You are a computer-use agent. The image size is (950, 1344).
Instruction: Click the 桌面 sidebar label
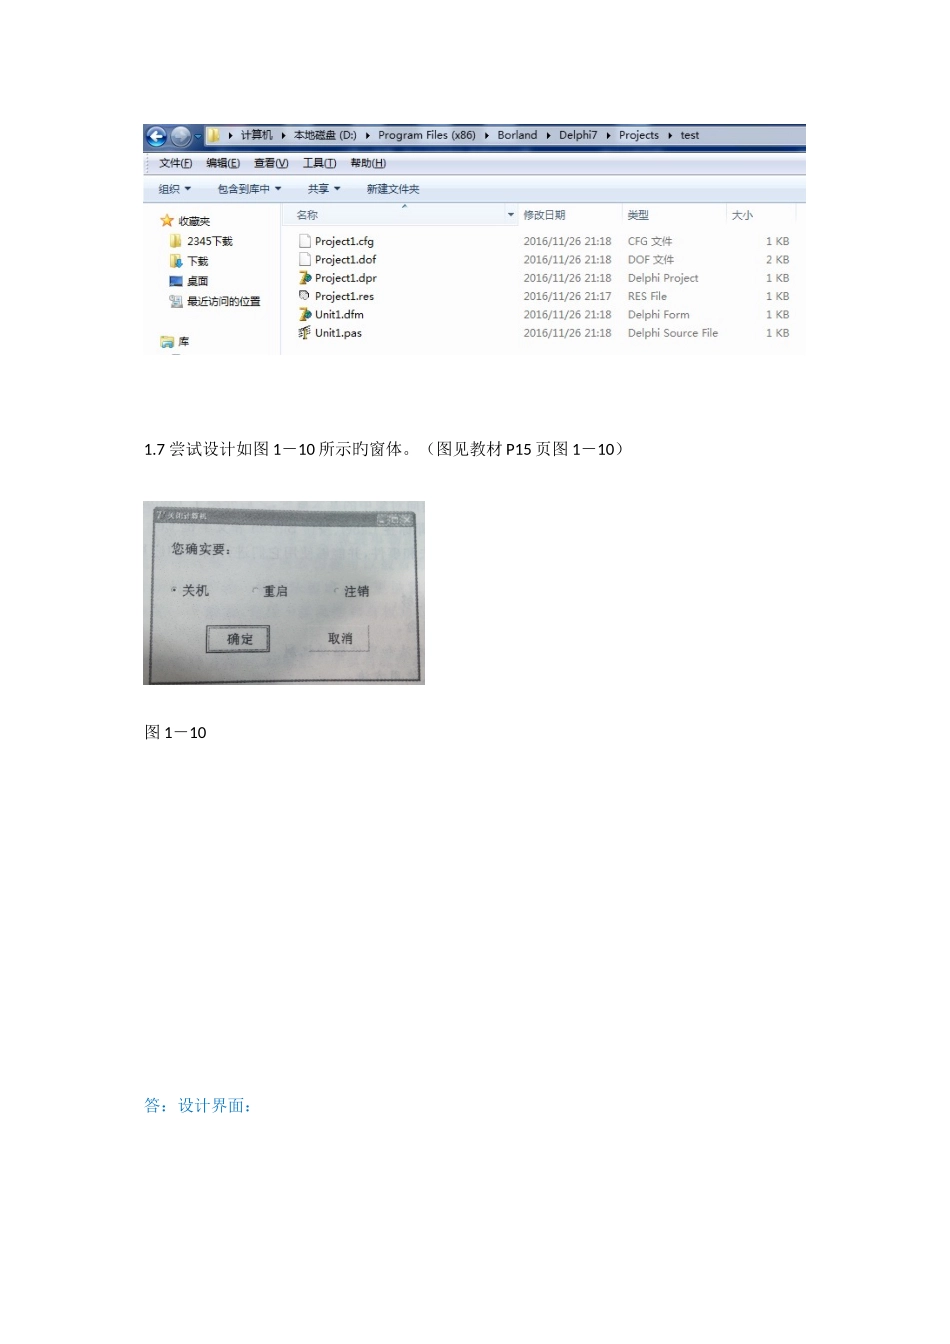[x=197, y=281]
